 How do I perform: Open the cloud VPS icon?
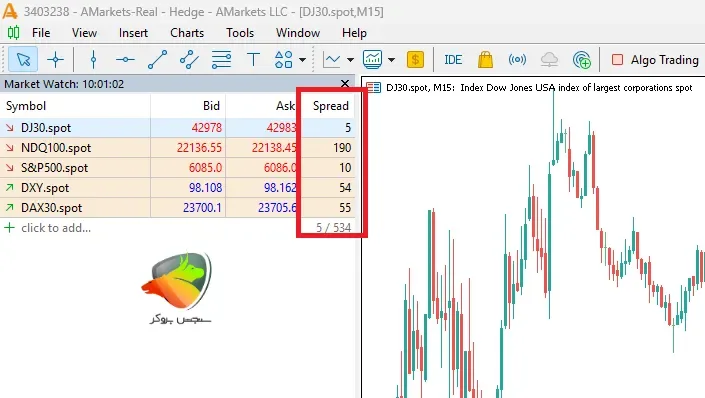549,59
